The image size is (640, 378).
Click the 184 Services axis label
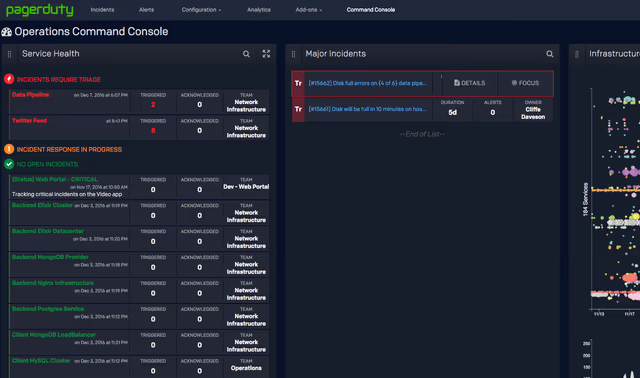586,199
